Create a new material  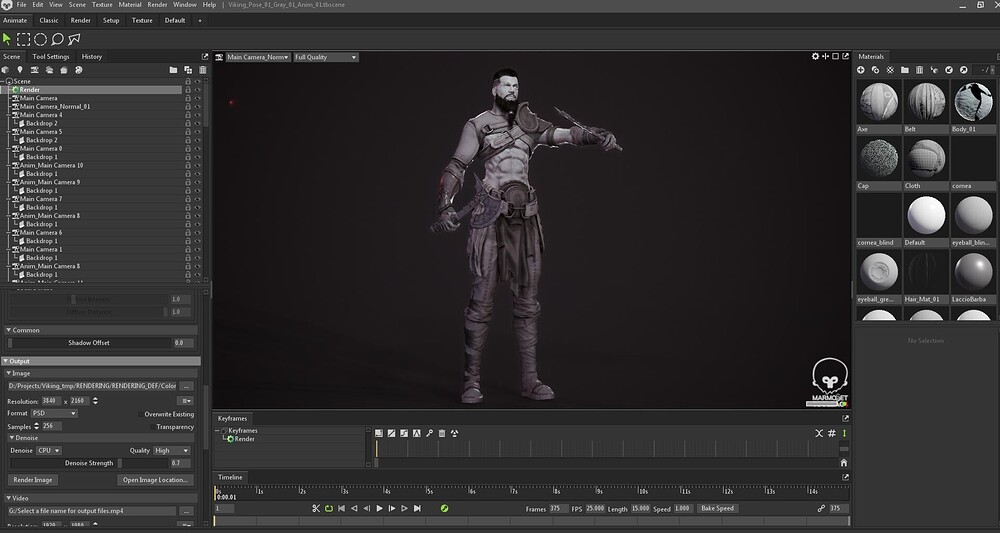(x=861, y=70)
